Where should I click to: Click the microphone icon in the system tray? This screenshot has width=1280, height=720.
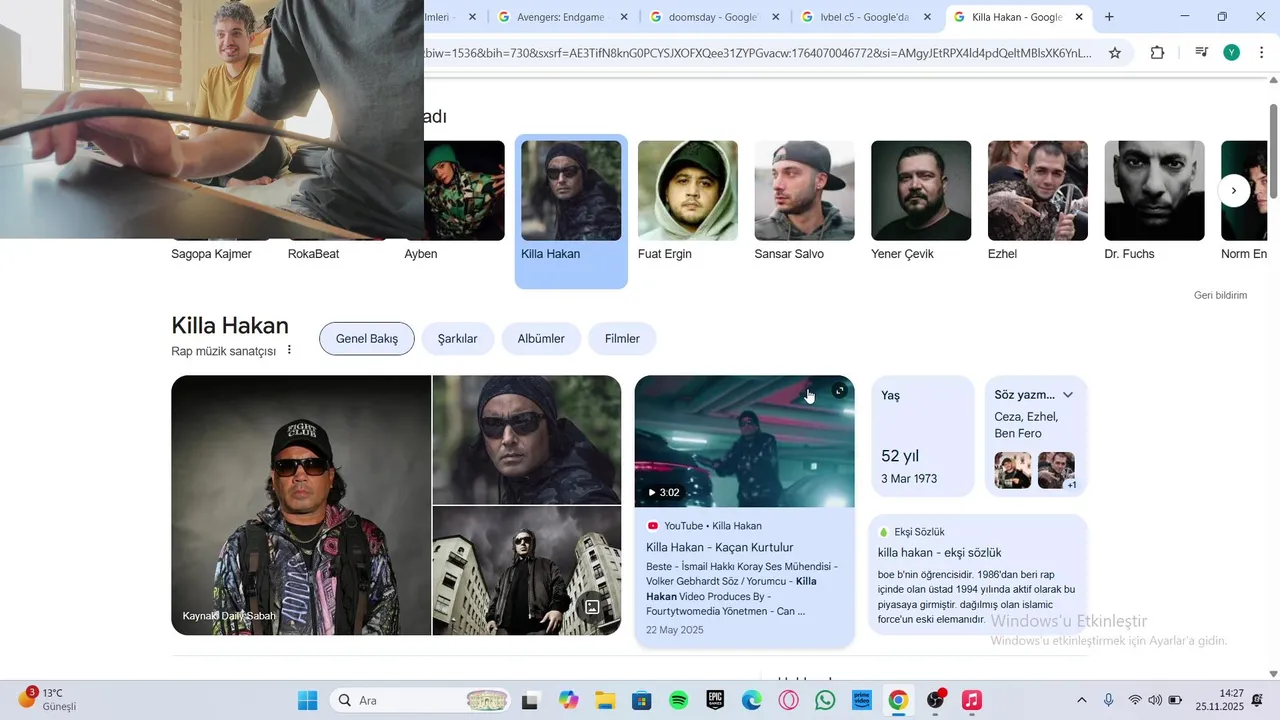click(x=1108, y=700)
